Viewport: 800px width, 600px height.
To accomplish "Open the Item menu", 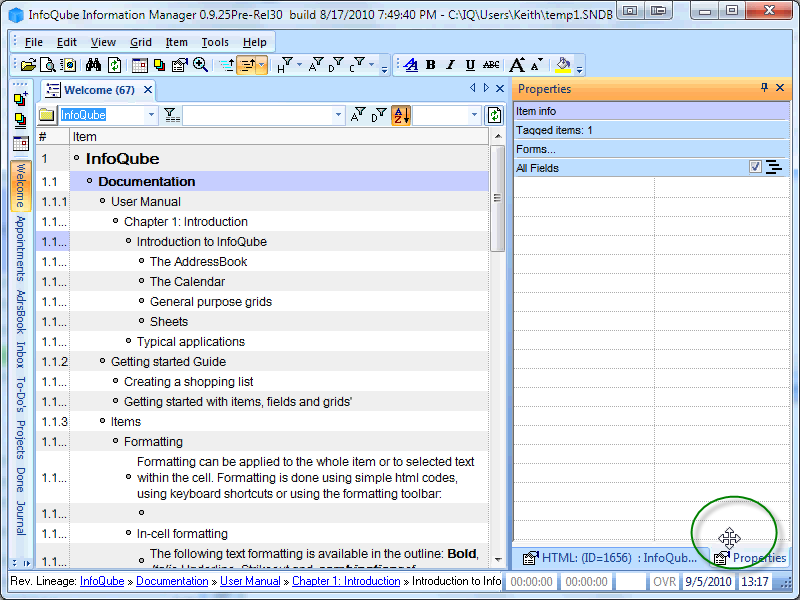I will (x=177, y=42).
